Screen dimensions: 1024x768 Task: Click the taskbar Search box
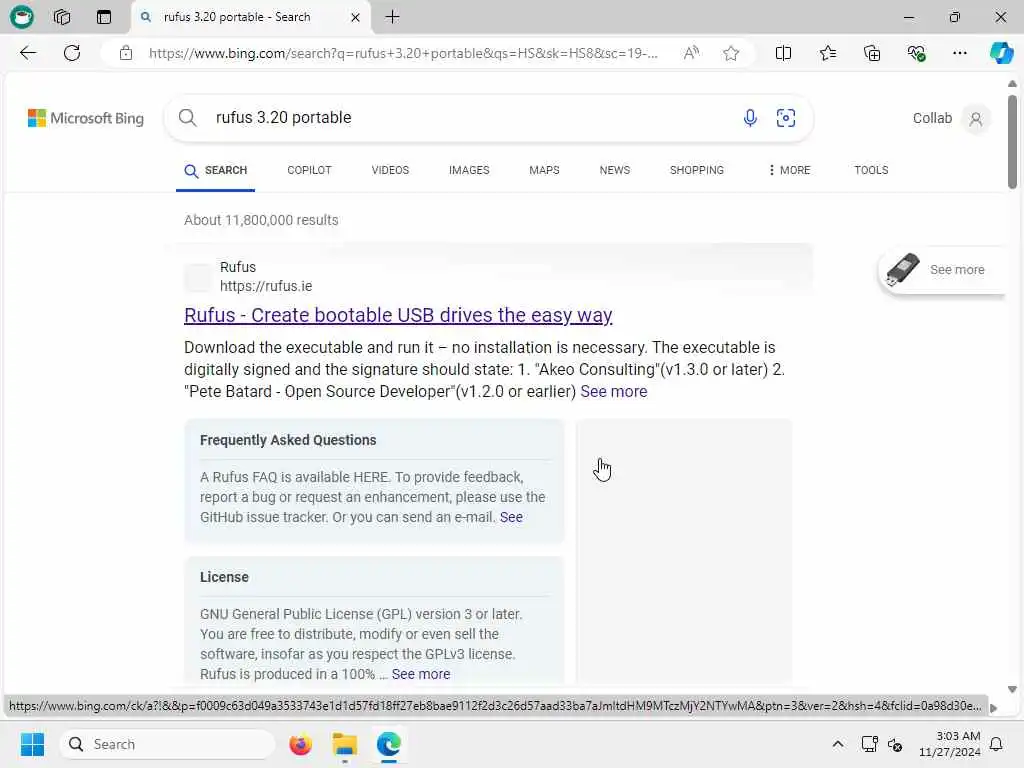167,744
